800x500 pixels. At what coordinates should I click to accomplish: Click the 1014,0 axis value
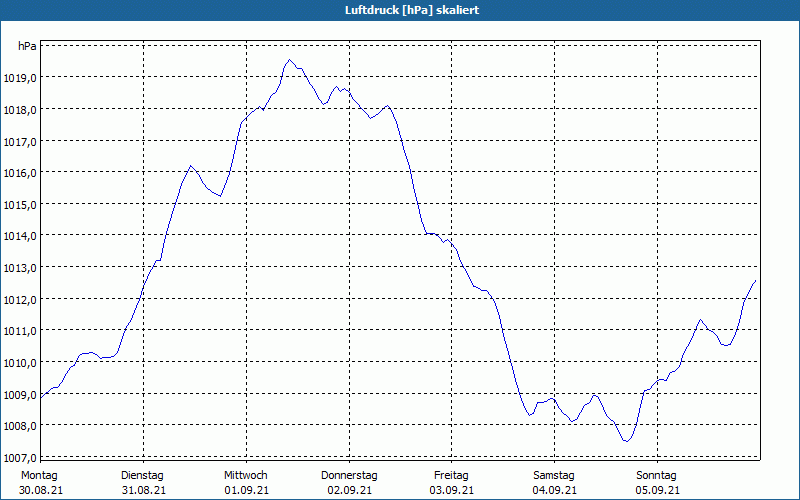[x=20, y=236]
